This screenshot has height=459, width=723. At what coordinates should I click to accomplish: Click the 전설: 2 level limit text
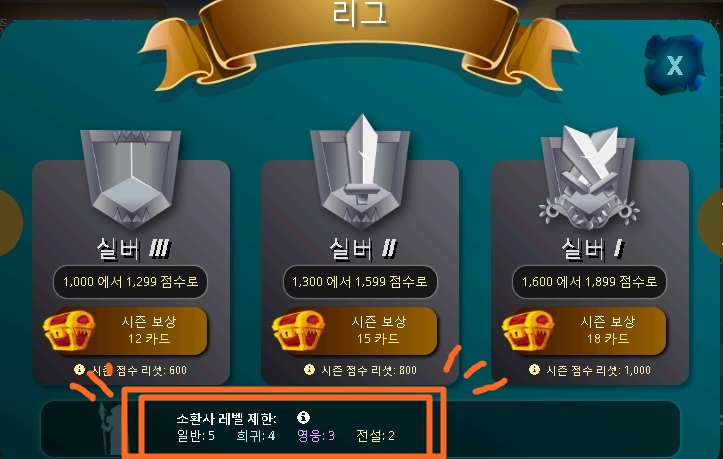(x=375, y=435)
